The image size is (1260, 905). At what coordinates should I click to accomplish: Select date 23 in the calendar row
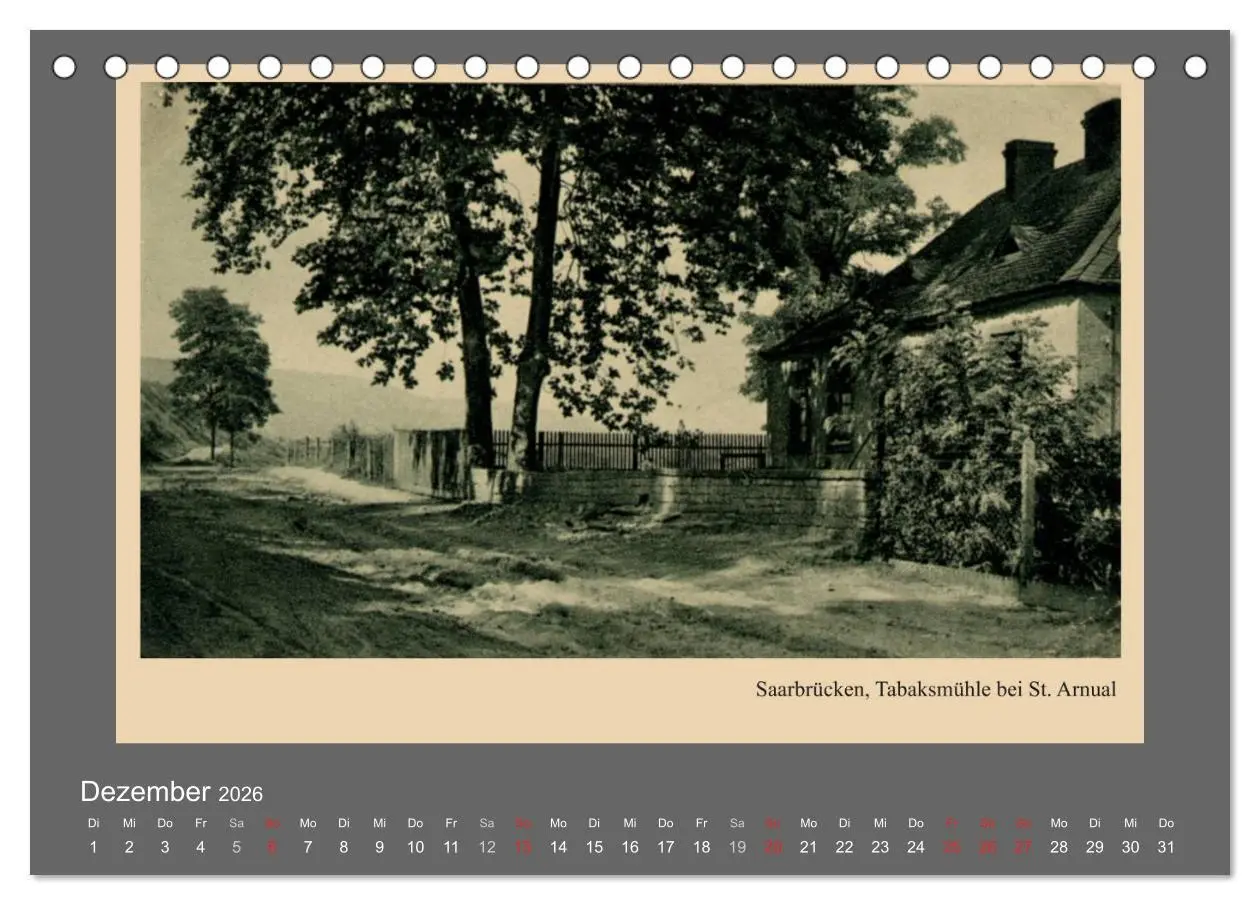pos(880,847)
